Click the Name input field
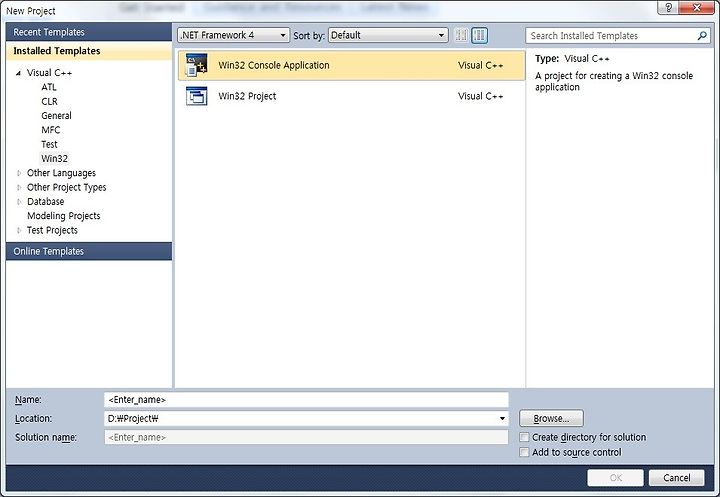Viewport: 720px width, 497px height. tap(306, 400)
